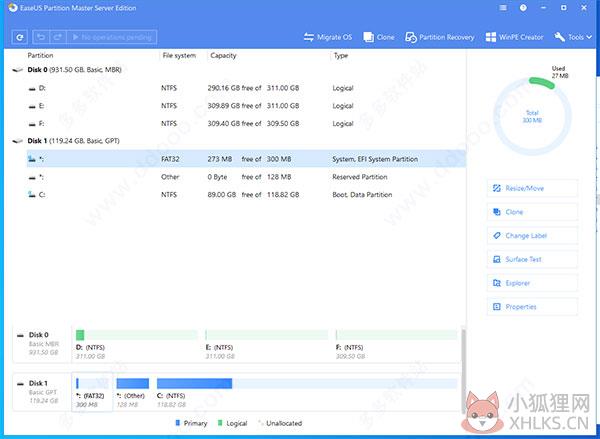Click the Properties icon
Viewport: 600px width, 439px height.
(x=497, y=307)
